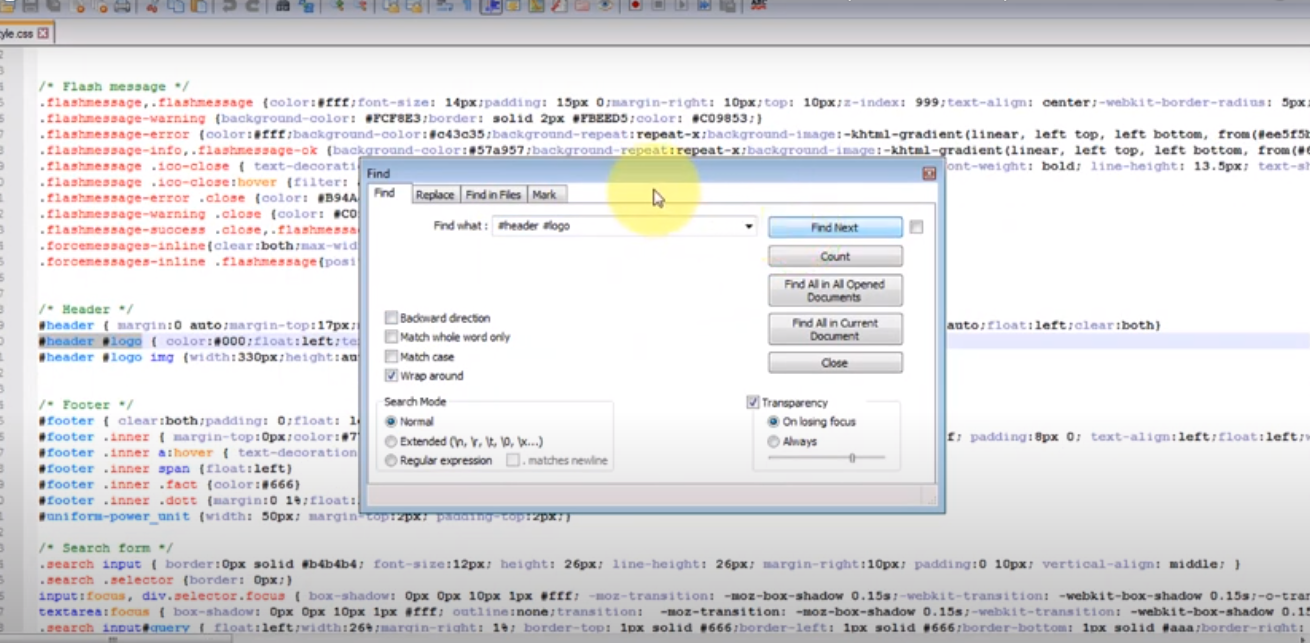
Task: Click the highlighted "#header #logo" selector text
Action: pyautogui.click(x=90, y=341)
